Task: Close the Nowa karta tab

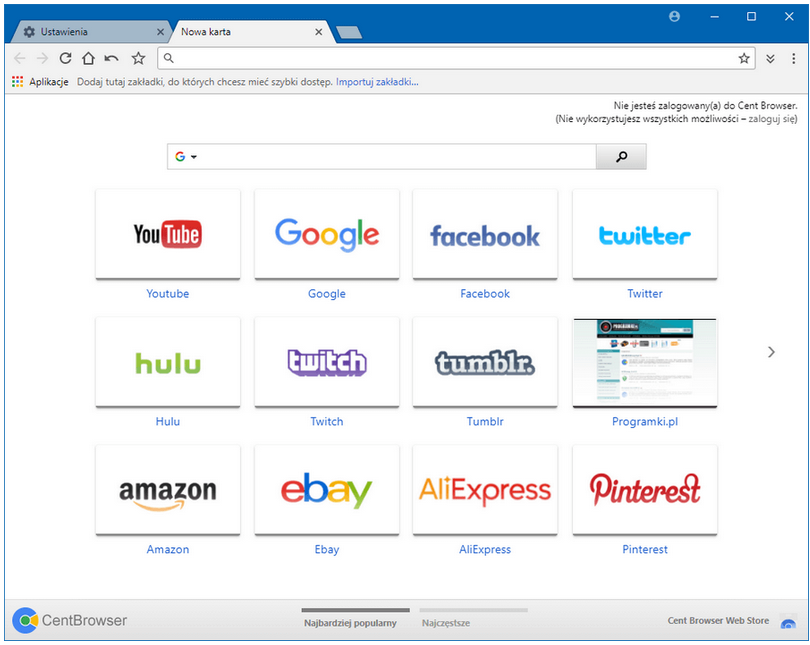Action: pyautogui.click(x=319, y=32)
